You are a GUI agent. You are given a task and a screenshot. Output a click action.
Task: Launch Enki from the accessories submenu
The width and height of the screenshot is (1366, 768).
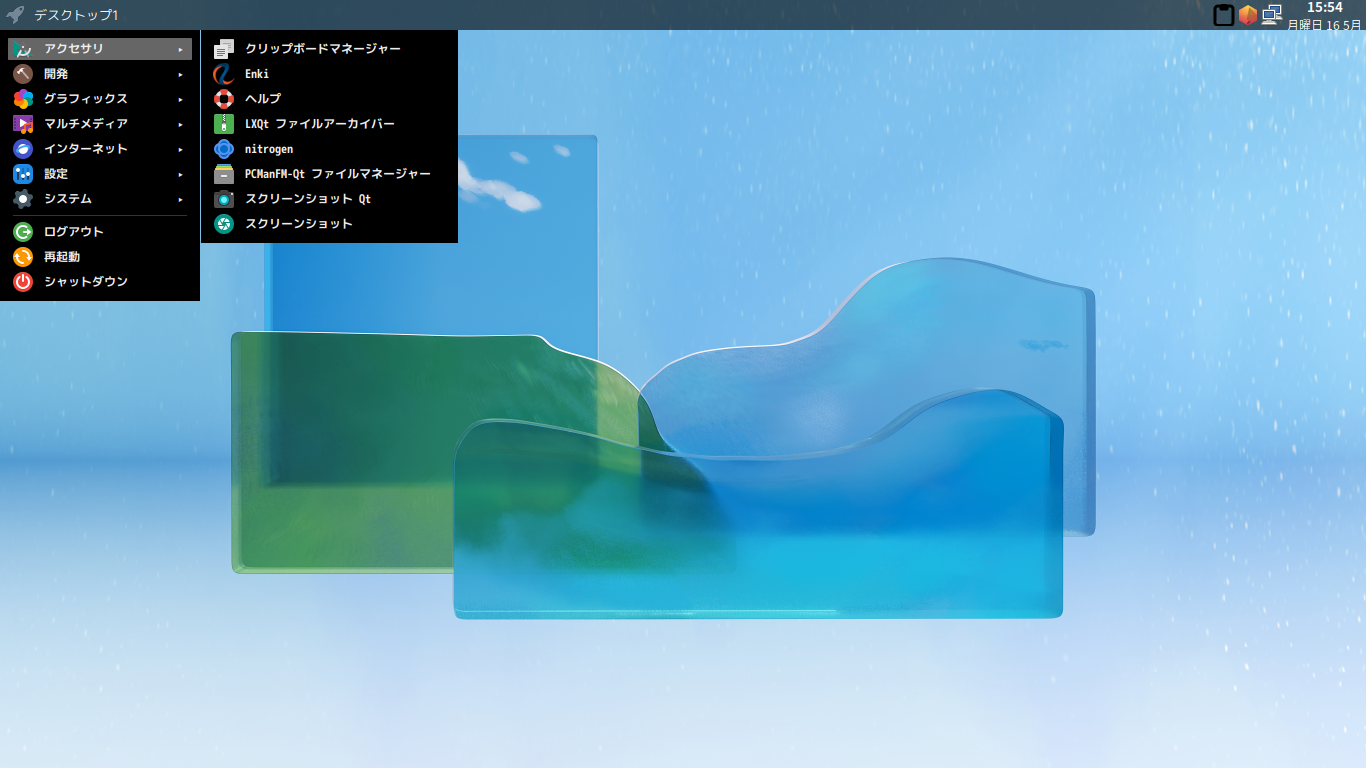click(x=329, y=74)
